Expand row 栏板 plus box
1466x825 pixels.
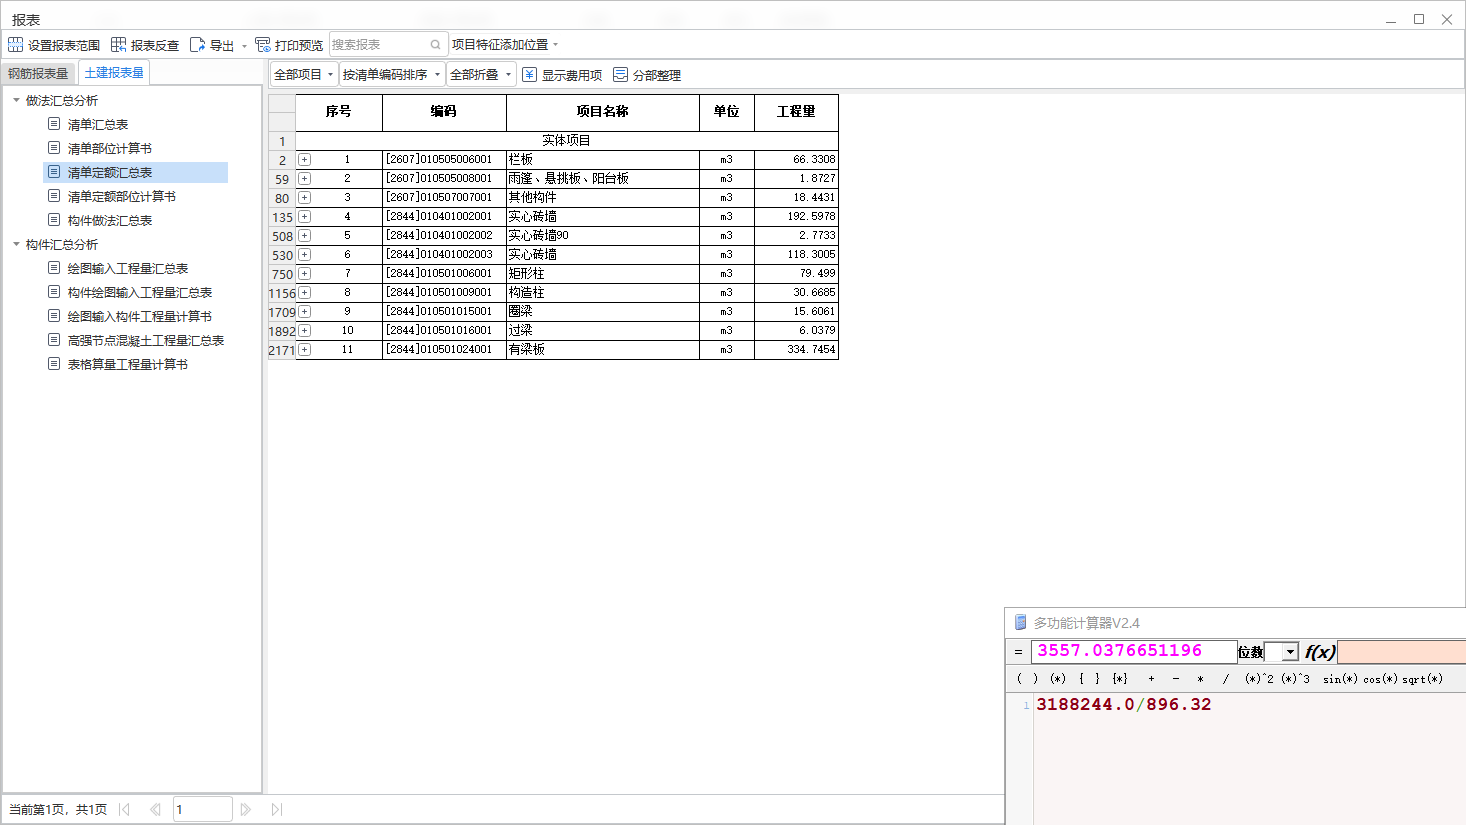pos(304,160)
